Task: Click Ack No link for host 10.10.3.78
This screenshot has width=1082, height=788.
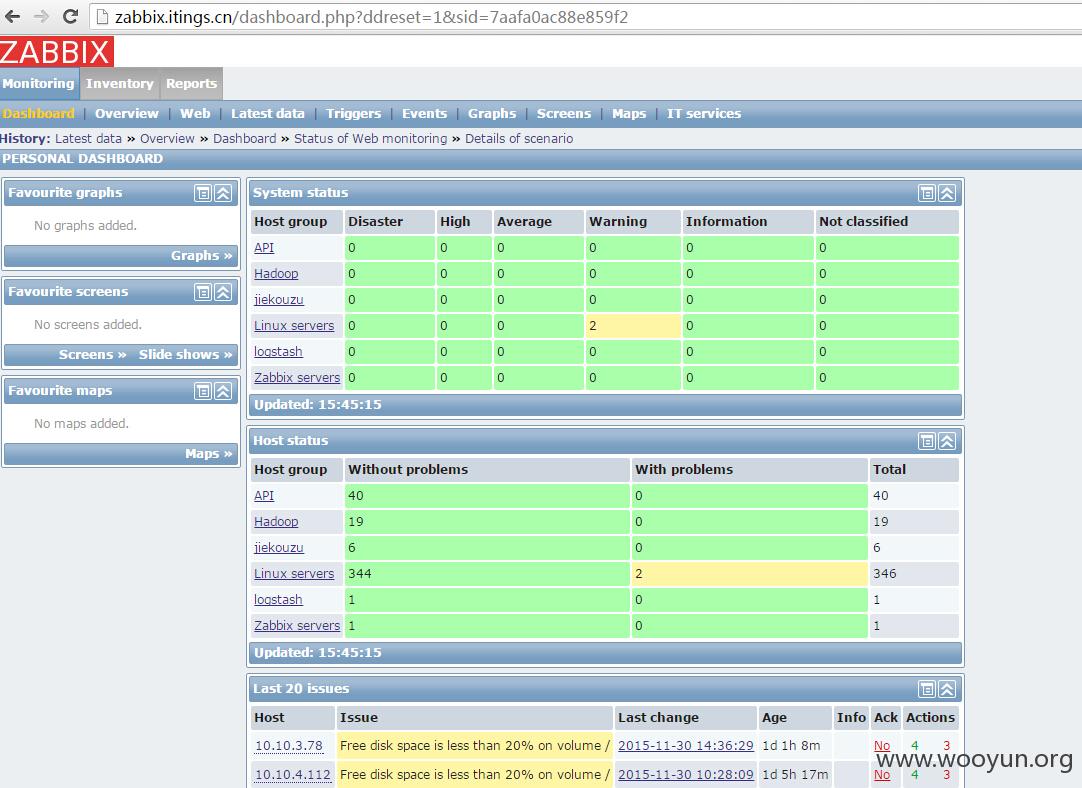Action: tap(882, 746)
